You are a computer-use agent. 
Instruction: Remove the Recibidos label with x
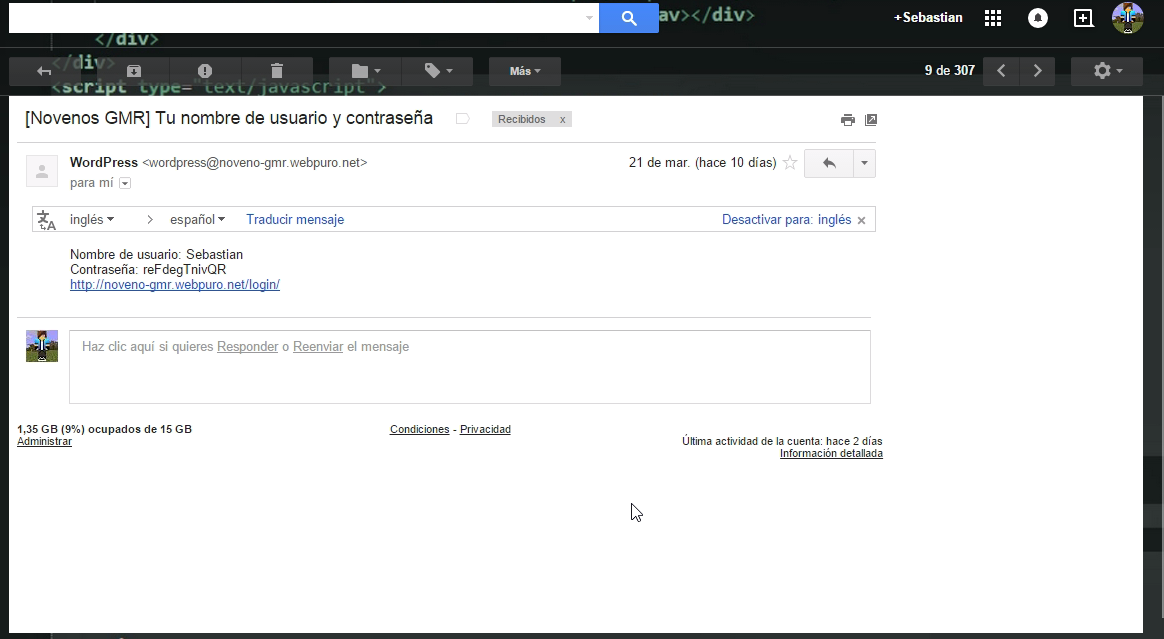point(563,119)
